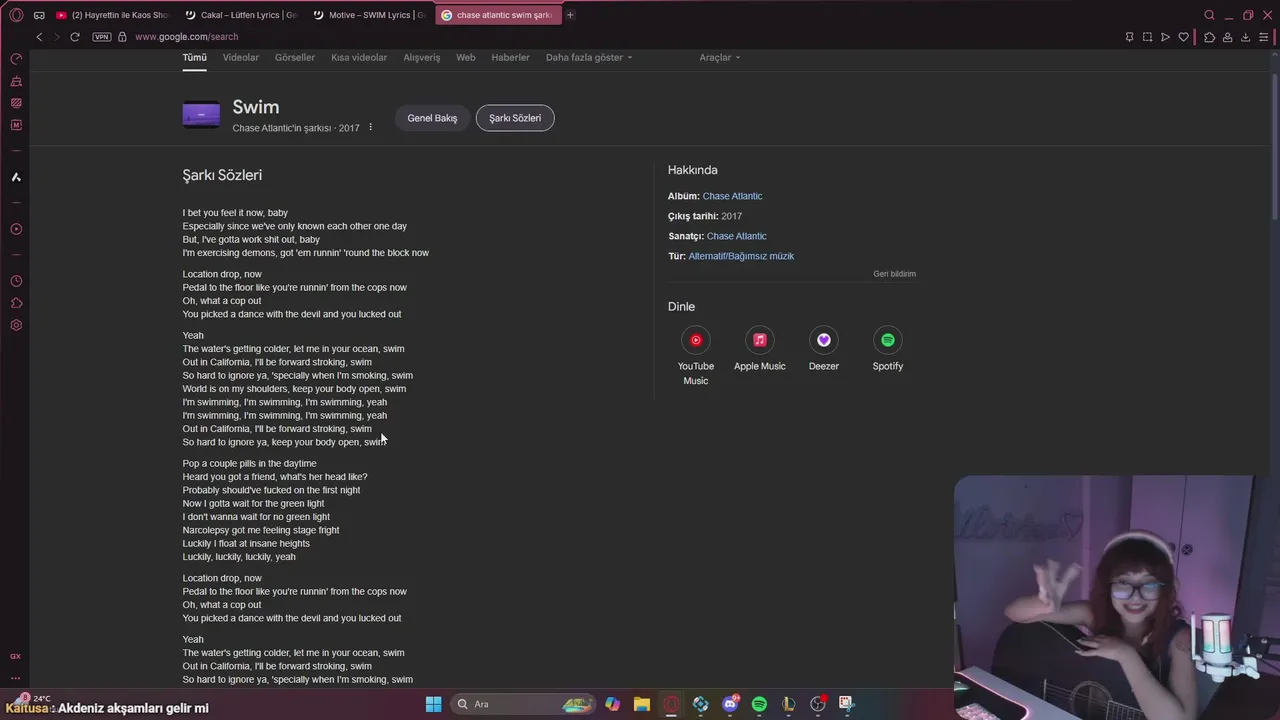
Task: Switch to Motive – SWIM Lyrics tab
Action: pos(370,15)
